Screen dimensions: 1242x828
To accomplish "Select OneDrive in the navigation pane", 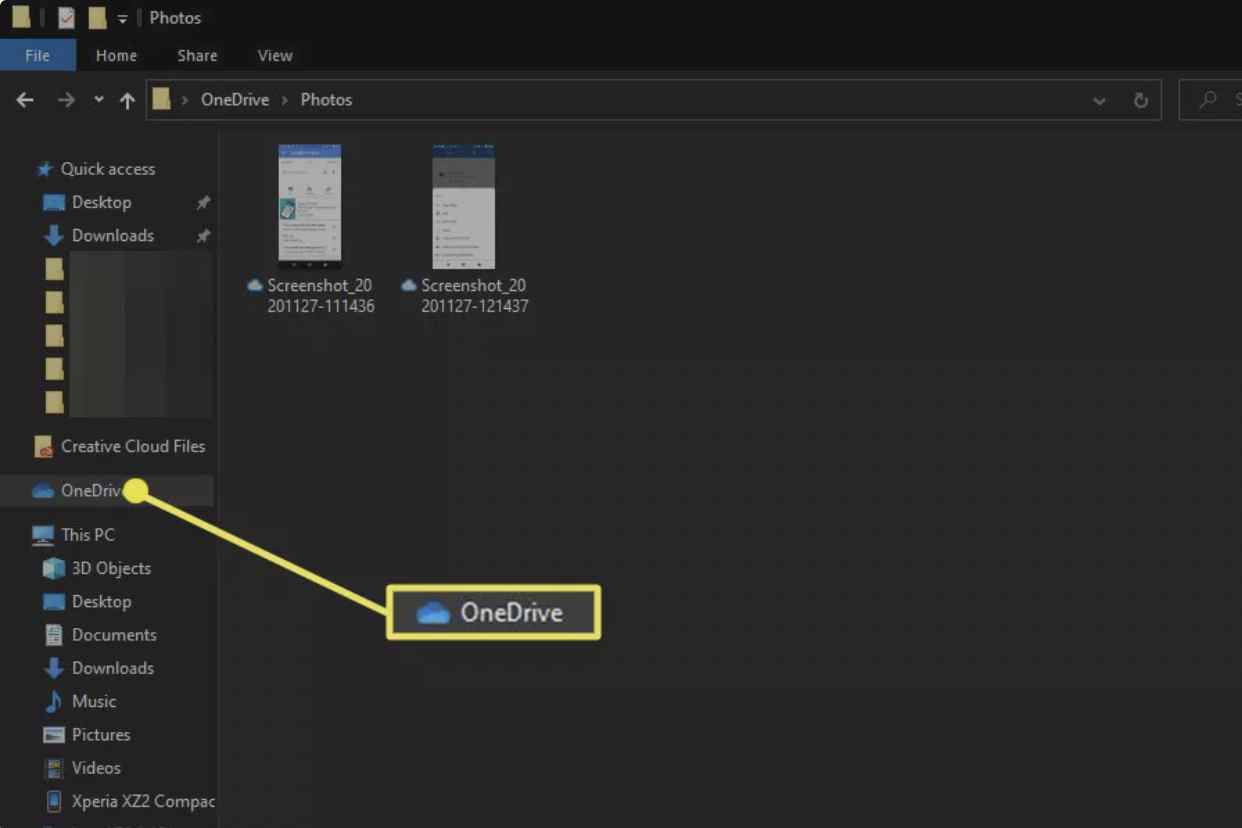I will 108,491.
